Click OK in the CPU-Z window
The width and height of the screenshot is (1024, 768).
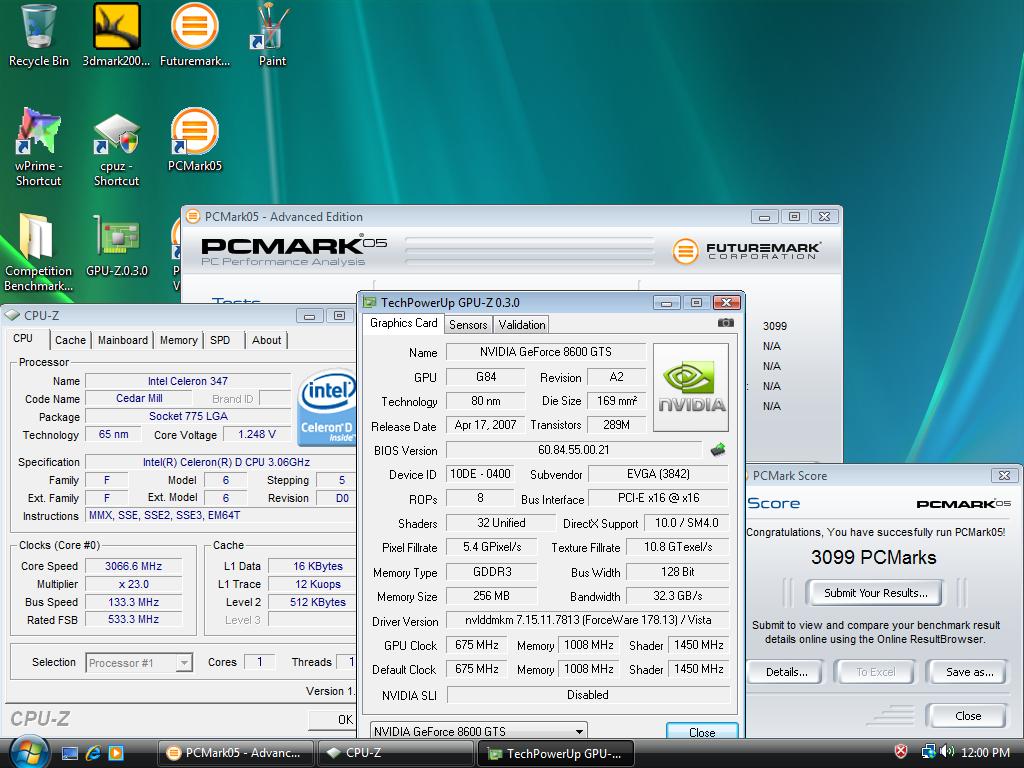[333, 720]
